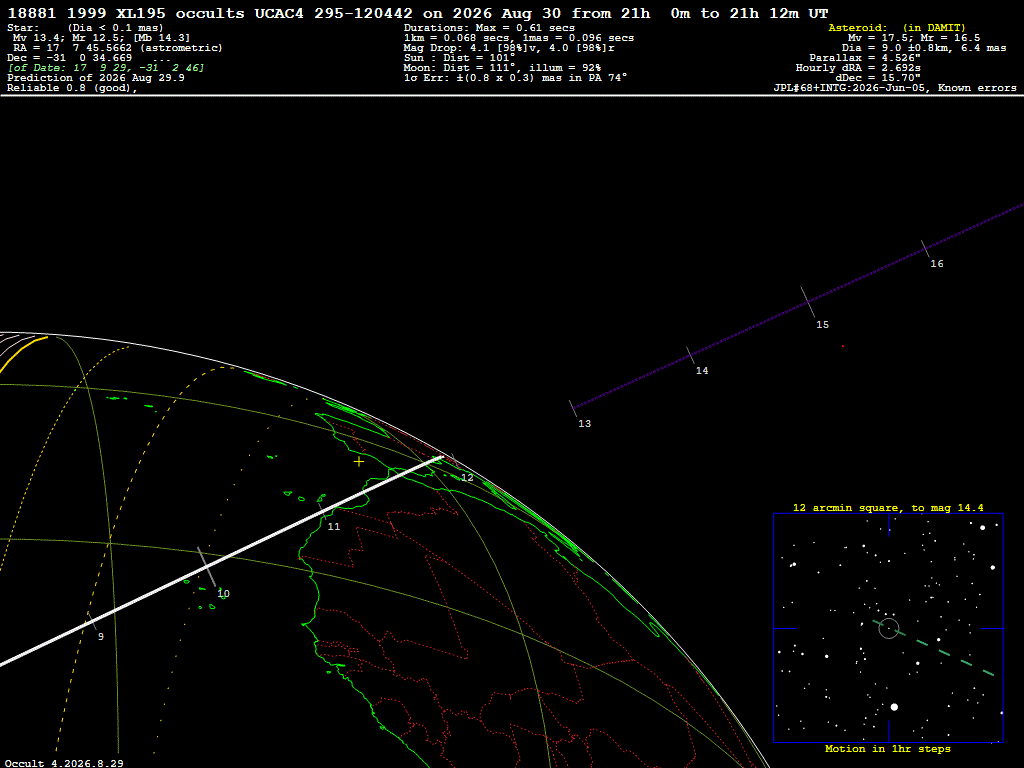Click the event title text with 1999 XL195
Image resolution: width=1024 pixels, height=768 pixels.
[417, 13]
